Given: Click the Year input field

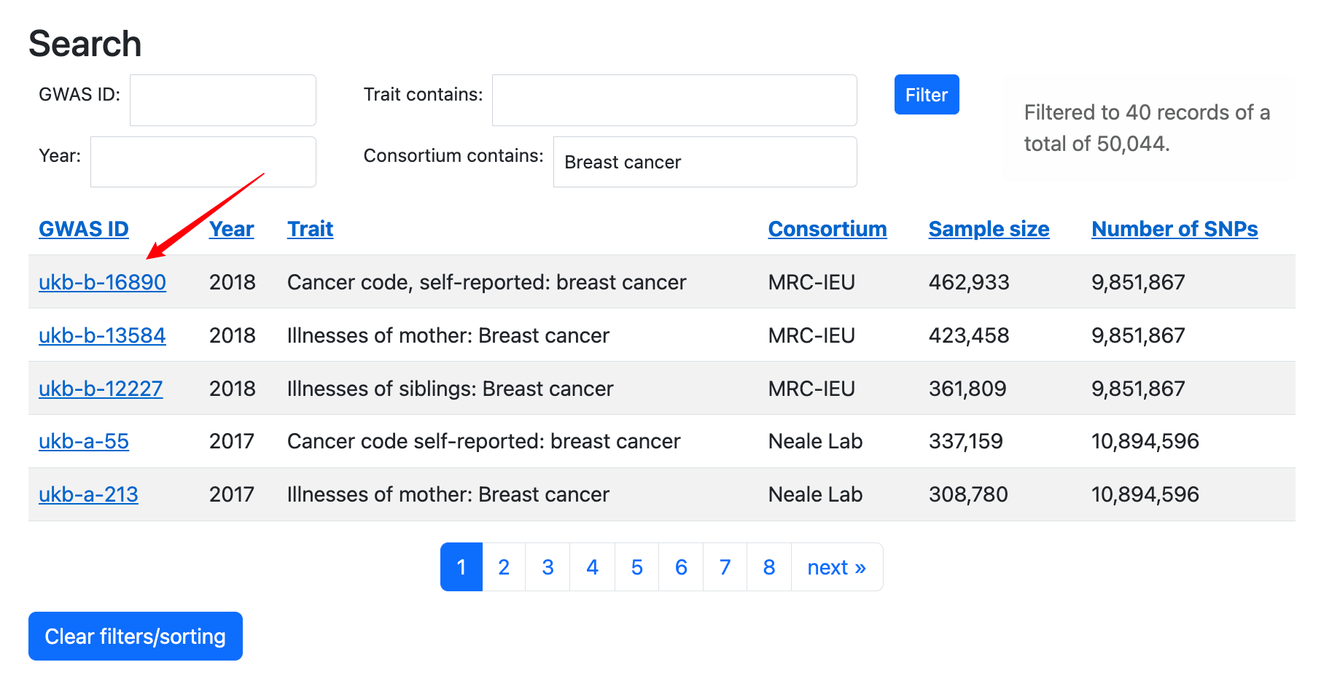Looking at the screenshot, I should pos(203,162).
